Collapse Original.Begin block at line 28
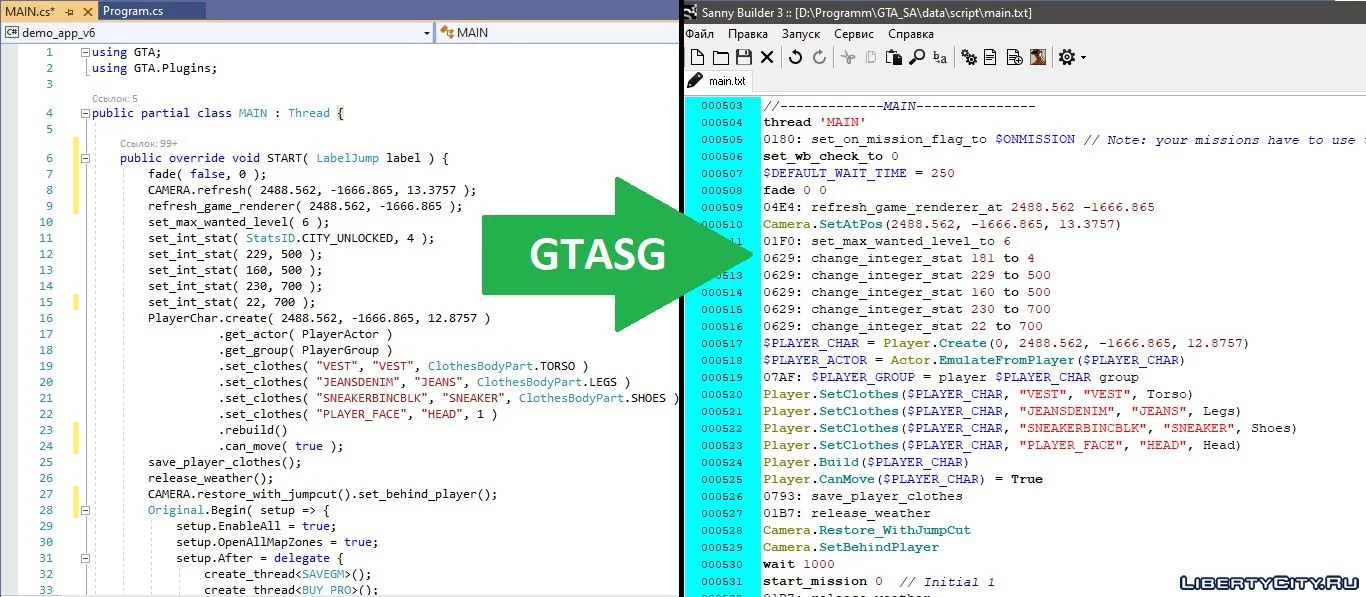This screenshot has width=1366, height=597. coord(85,510)
